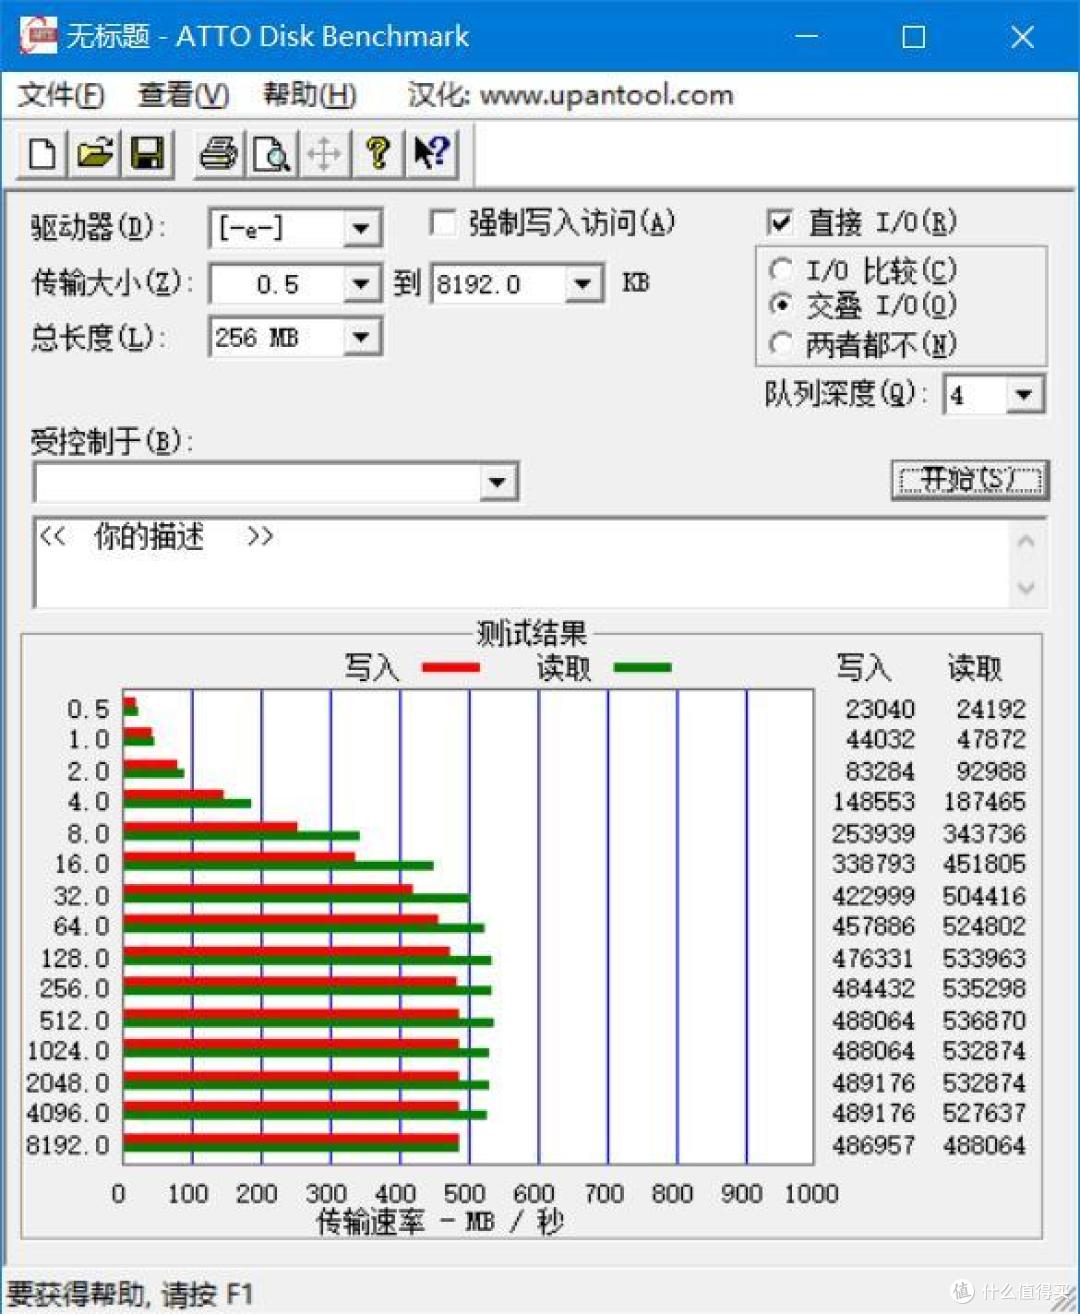Select the 交叠 I/O radio button
The width and height of the screenshot is (1080, 1314).
781,304
